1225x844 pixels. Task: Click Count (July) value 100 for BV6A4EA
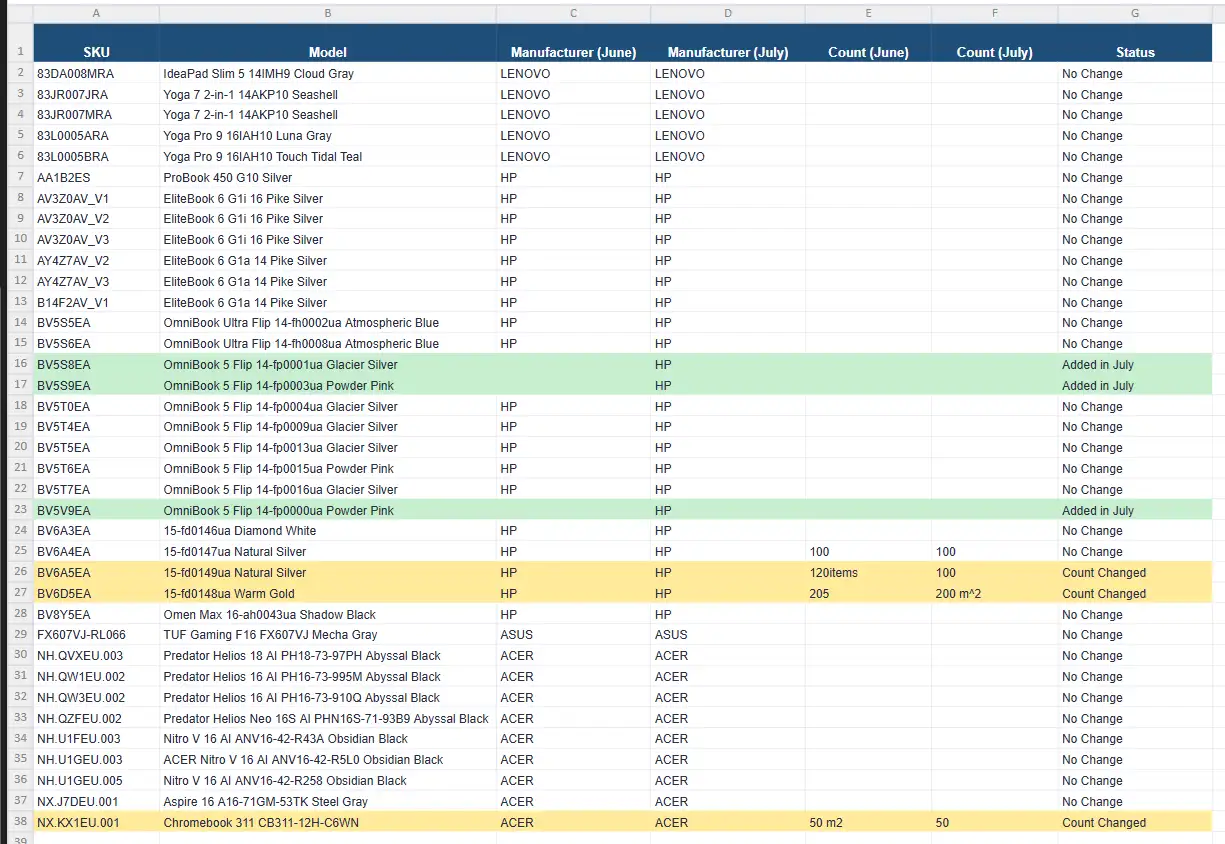click(995, 552)
